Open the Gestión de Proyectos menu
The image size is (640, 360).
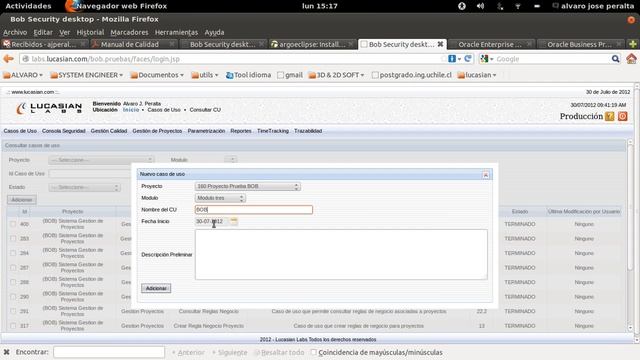click(x=157, y=131)
